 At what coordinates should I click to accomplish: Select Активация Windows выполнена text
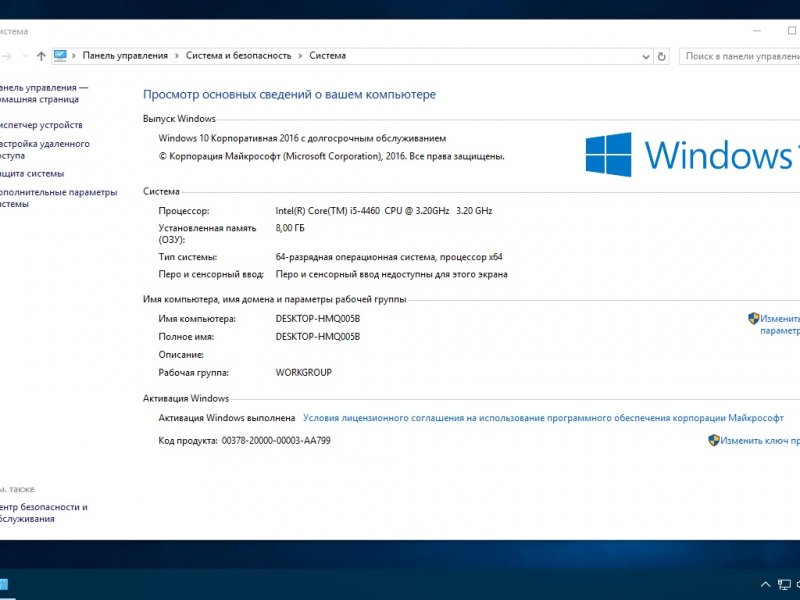tap(227, 418)
